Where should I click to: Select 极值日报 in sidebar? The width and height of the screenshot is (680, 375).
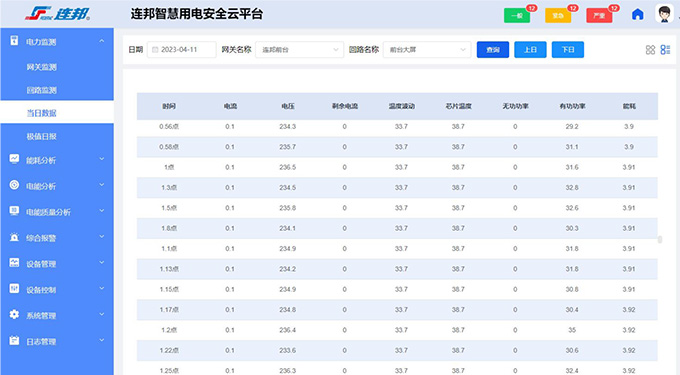(x=42, y=137)
